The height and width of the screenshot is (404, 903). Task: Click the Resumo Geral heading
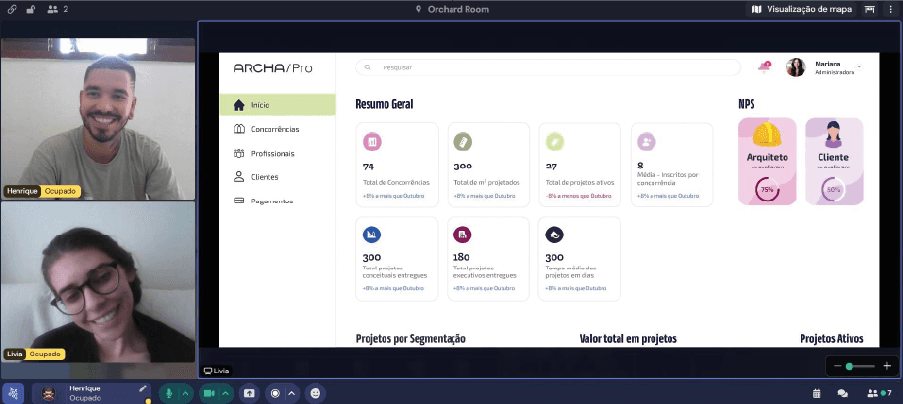[x=384, y=104]
